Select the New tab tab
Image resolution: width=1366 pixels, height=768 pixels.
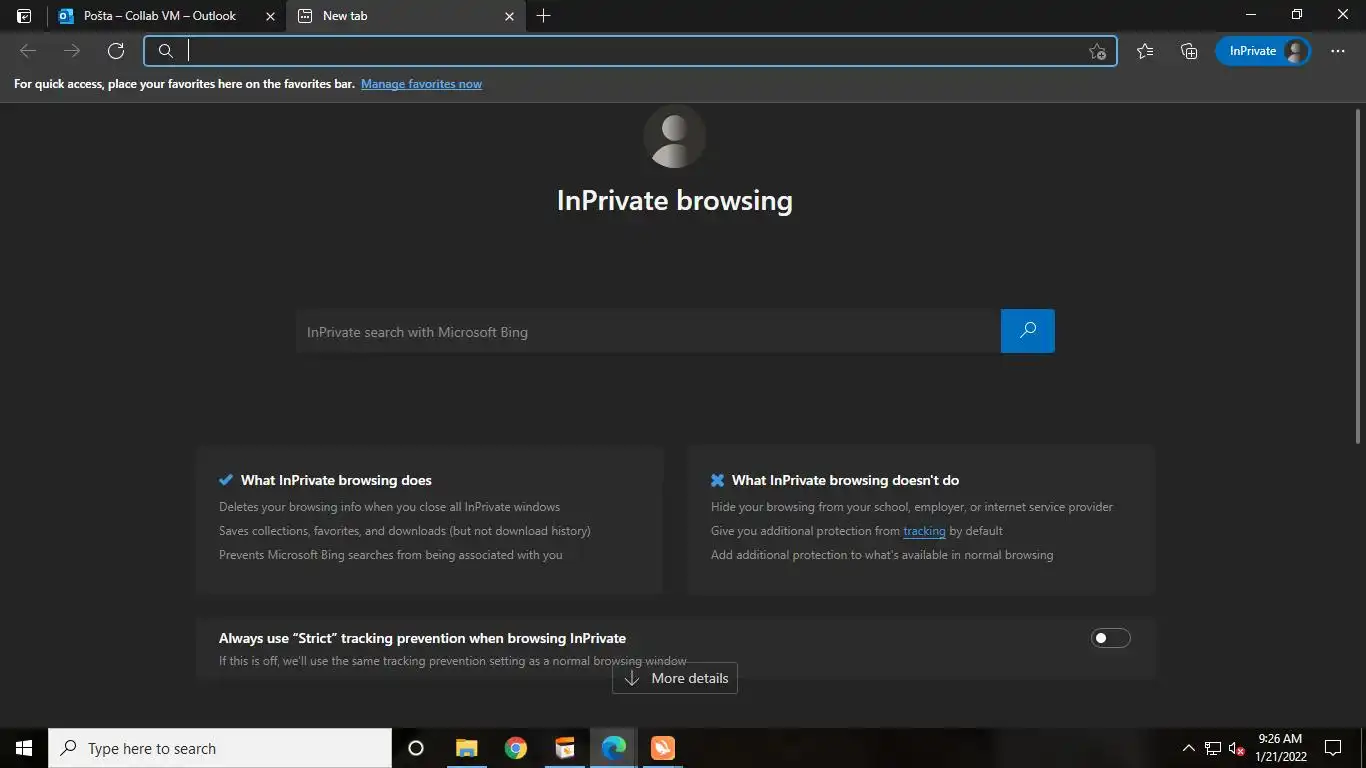click(405, 16)
